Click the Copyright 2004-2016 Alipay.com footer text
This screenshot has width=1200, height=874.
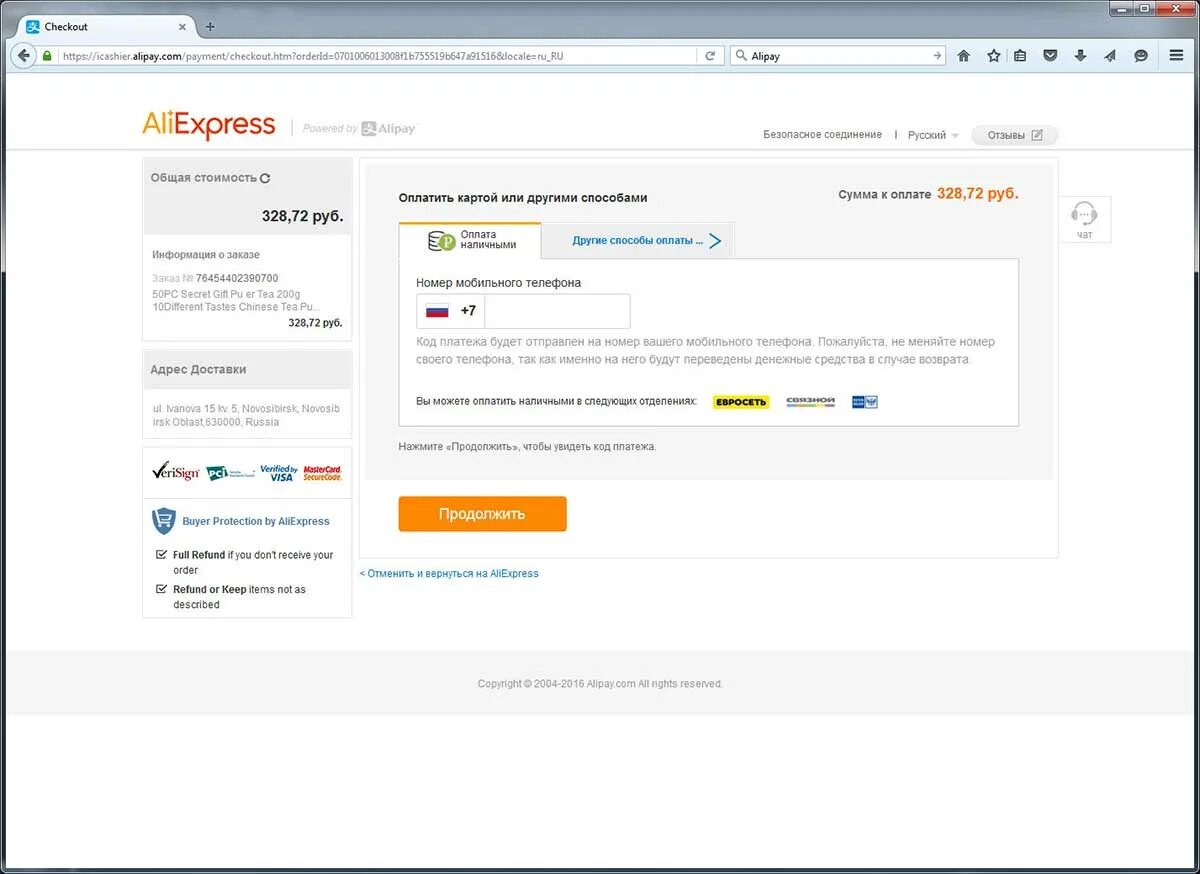600,684
